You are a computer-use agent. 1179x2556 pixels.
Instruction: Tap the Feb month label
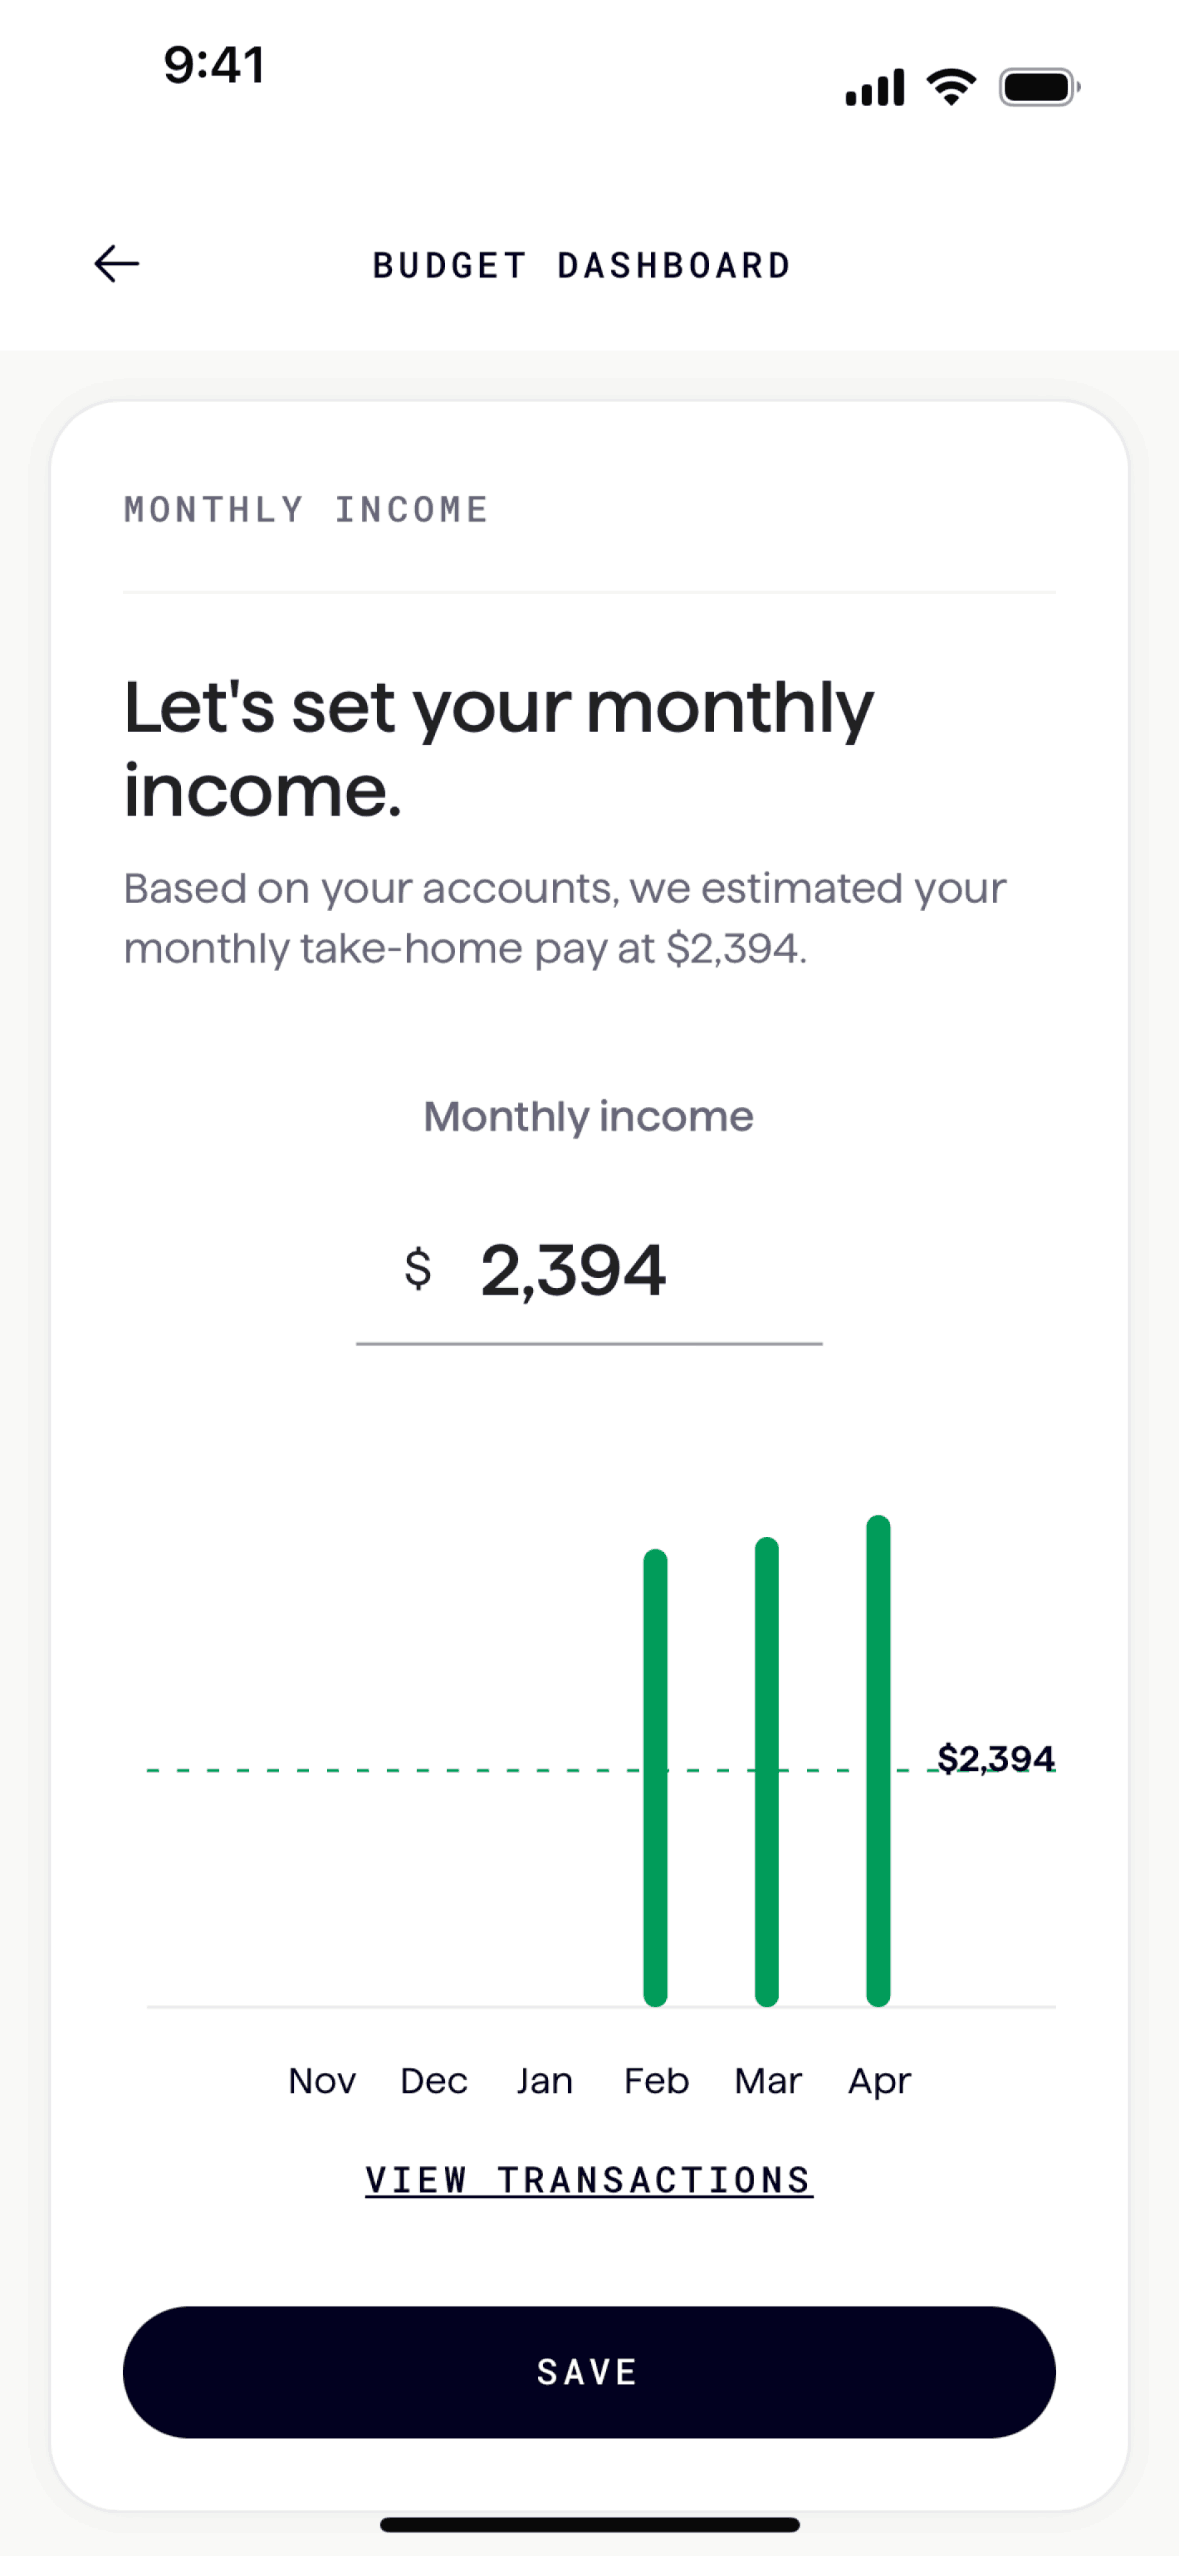point(656,2081)
